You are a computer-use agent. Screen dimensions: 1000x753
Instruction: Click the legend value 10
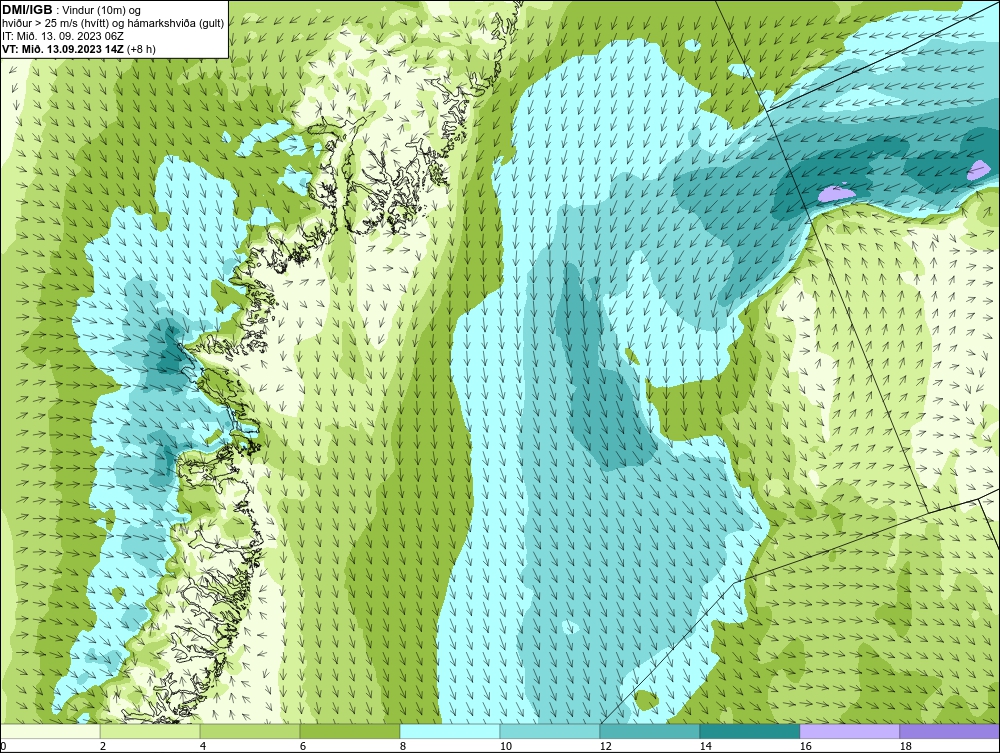click(x=505, y=746)
